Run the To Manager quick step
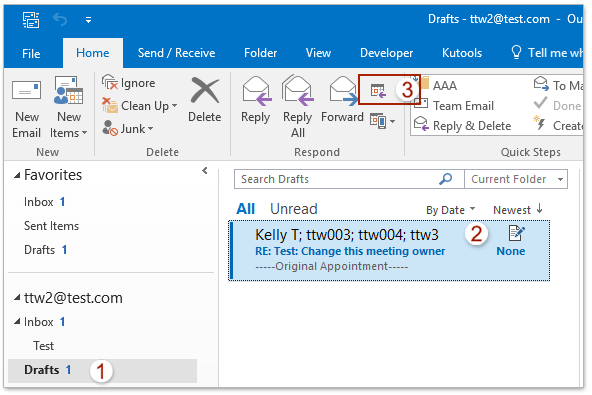Viewport: 592px width, 395px height. pos(559,85)
